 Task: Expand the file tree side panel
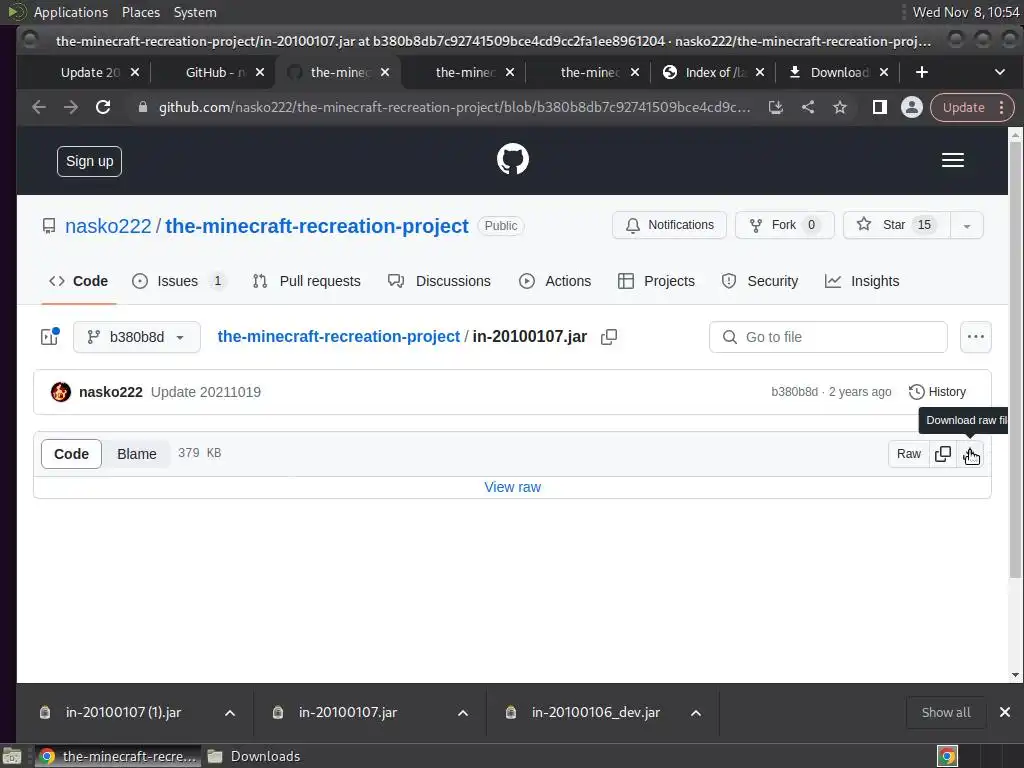50,336
